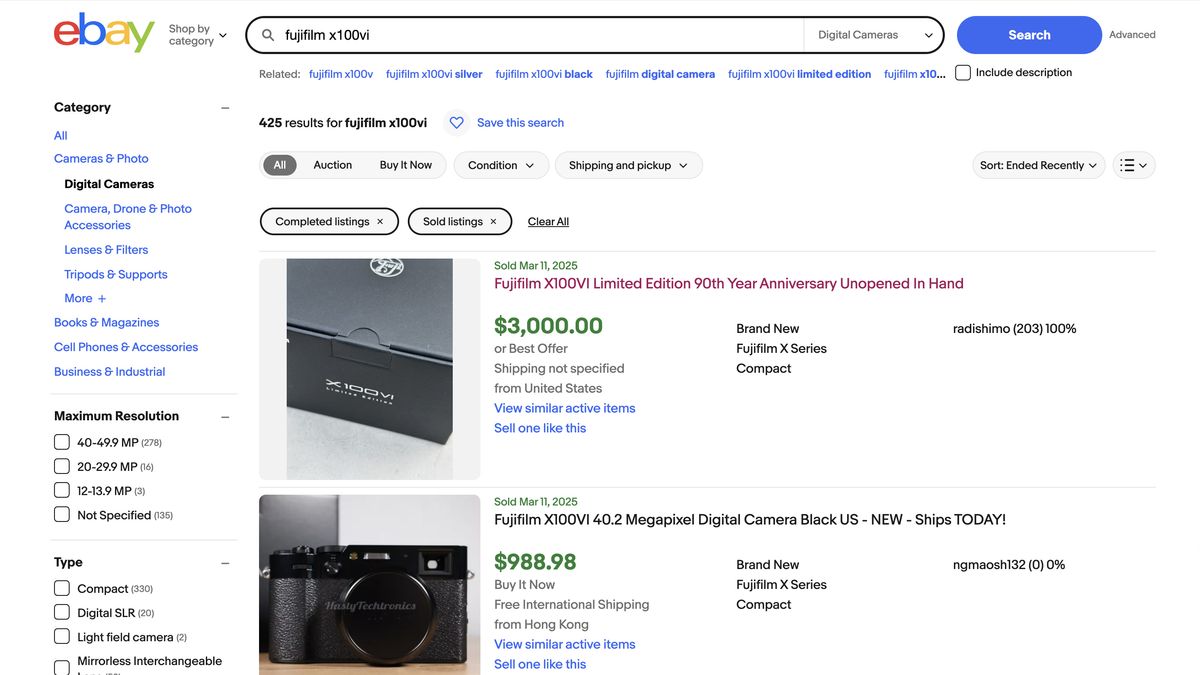Click the search magnifier icon

268,35
